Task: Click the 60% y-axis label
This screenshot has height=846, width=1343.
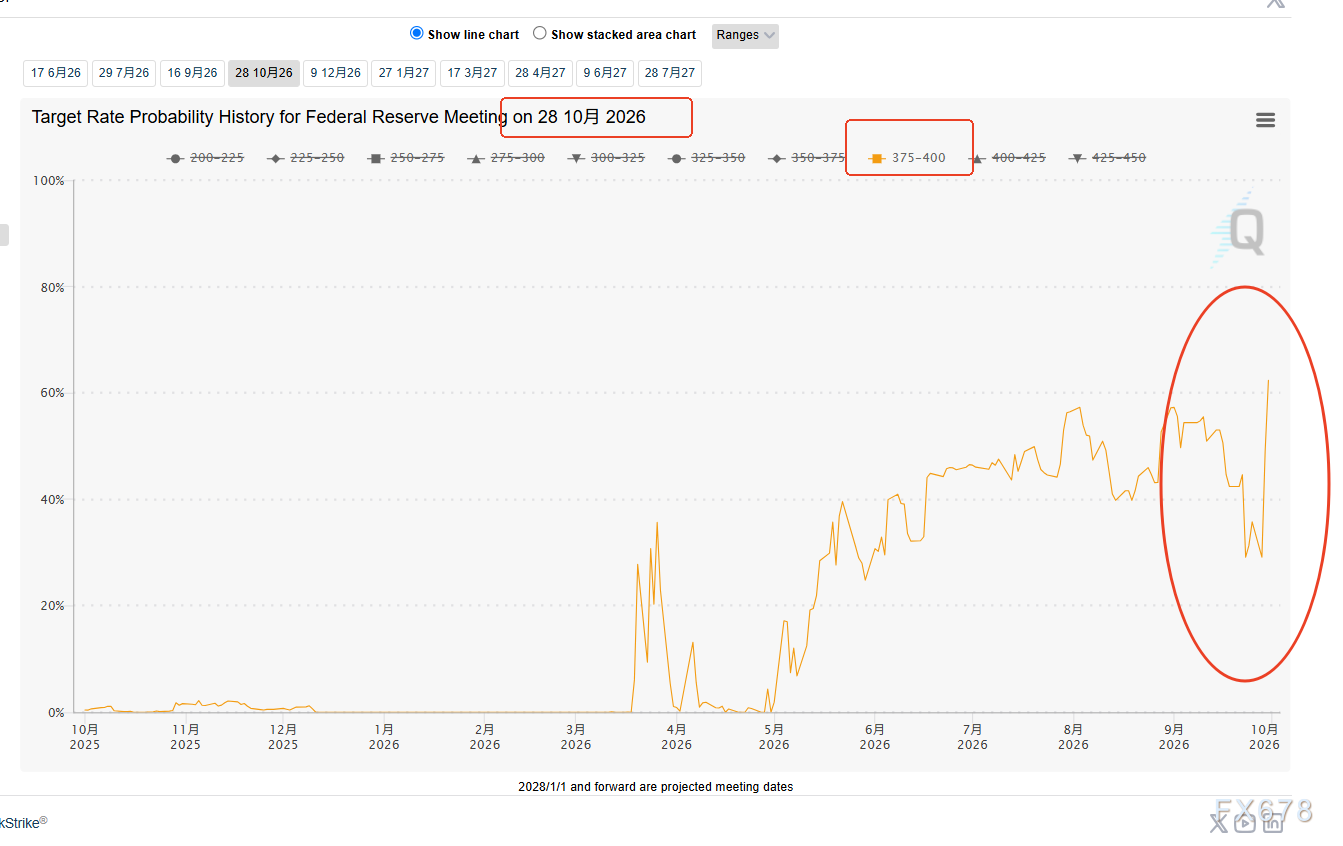Action: (51, 393)
